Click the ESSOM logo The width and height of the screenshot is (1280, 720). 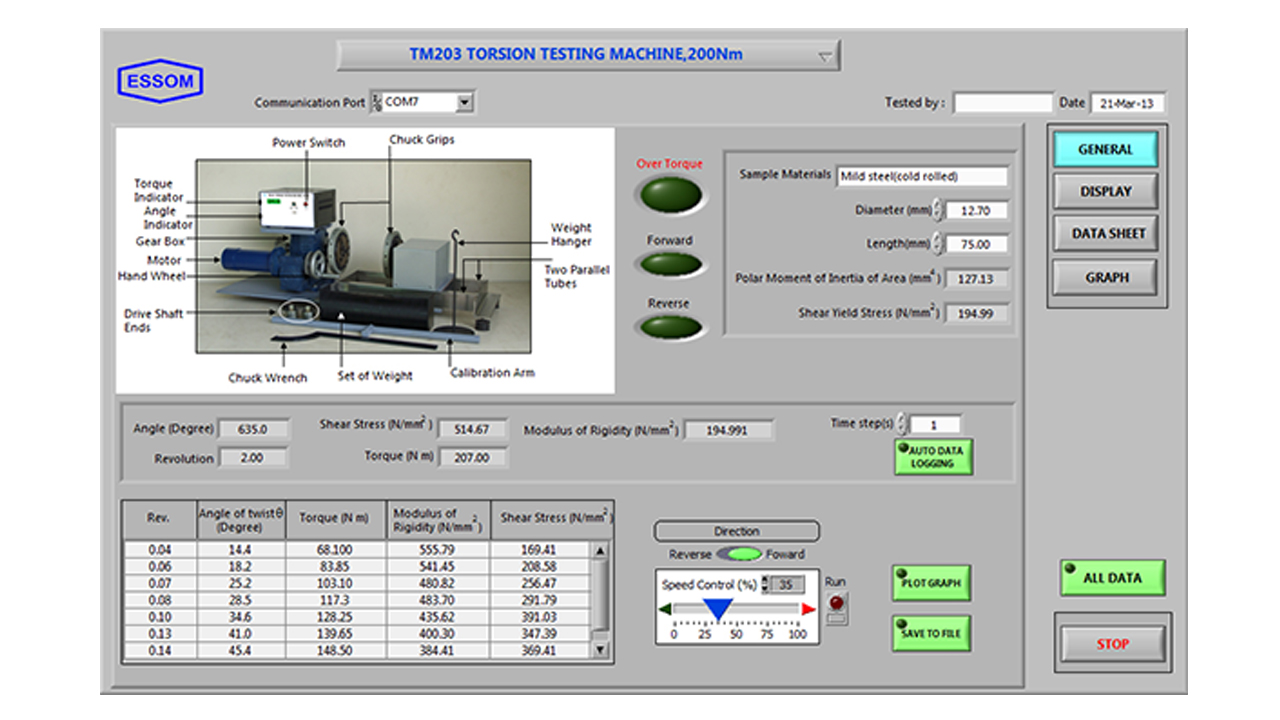click(160, 81)
